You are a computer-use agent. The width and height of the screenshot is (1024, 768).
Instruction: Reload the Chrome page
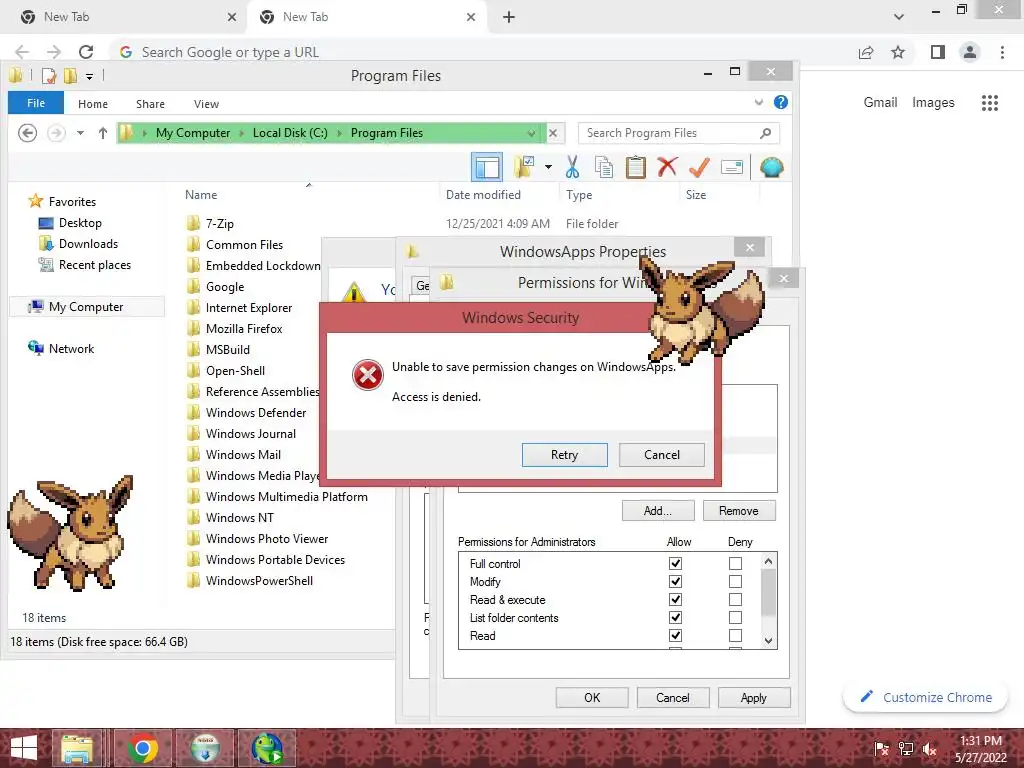[x=86, y=52]
